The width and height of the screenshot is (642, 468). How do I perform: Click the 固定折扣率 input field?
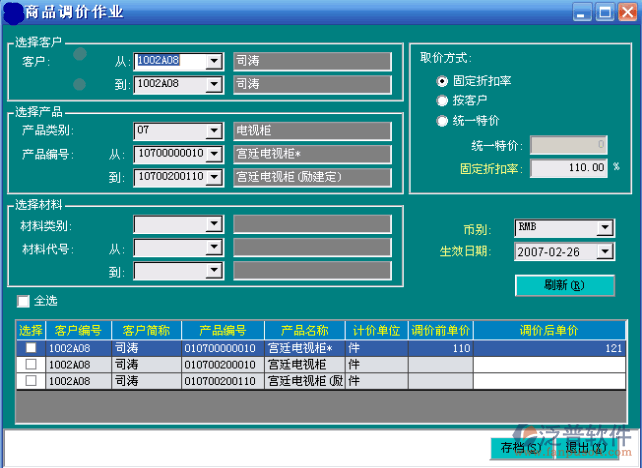coord(568,168)
